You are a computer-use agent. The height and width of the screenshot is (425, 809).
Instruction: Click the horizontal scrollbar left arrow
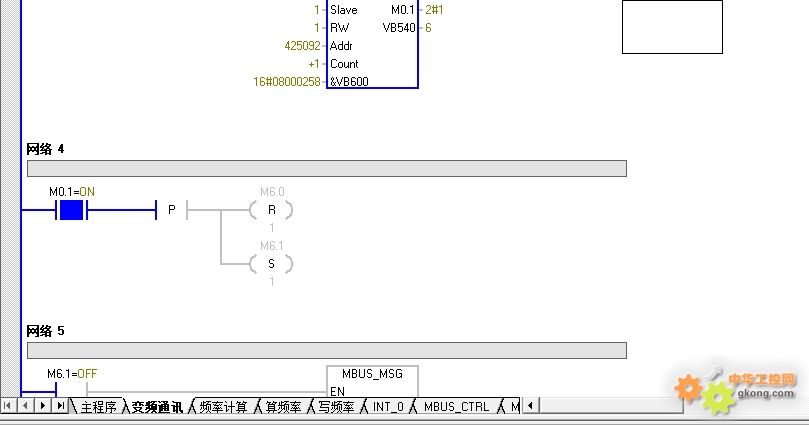coord(530,405)
